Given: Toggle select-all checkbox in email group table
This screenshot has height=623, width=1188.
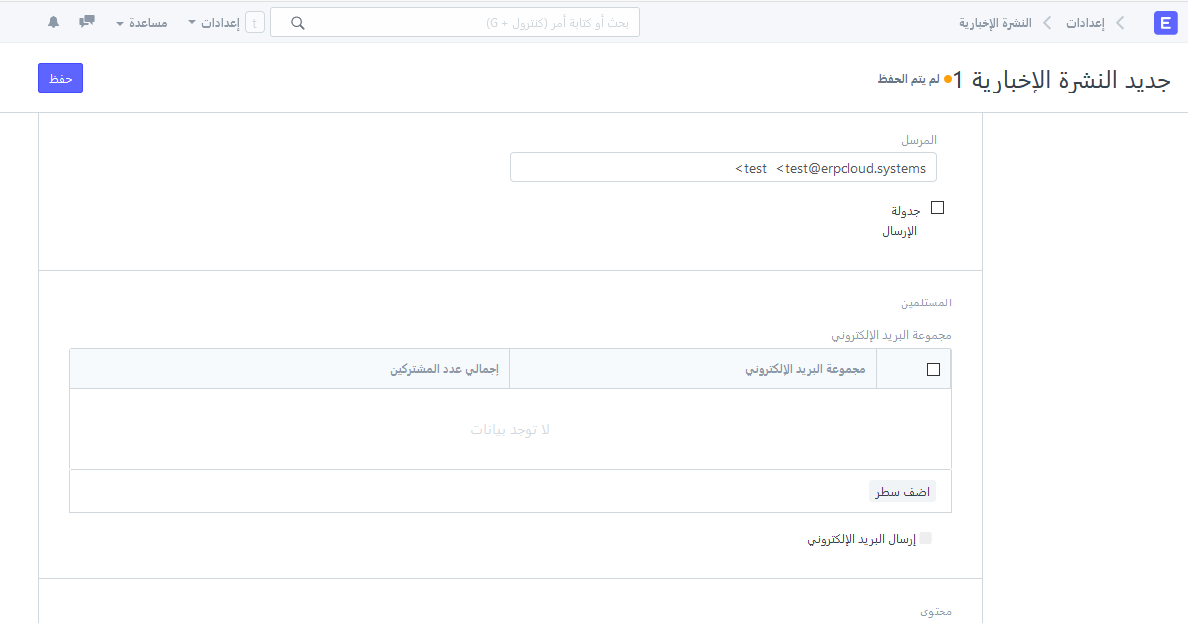Looking at the screenshot, I should point(933,369).
